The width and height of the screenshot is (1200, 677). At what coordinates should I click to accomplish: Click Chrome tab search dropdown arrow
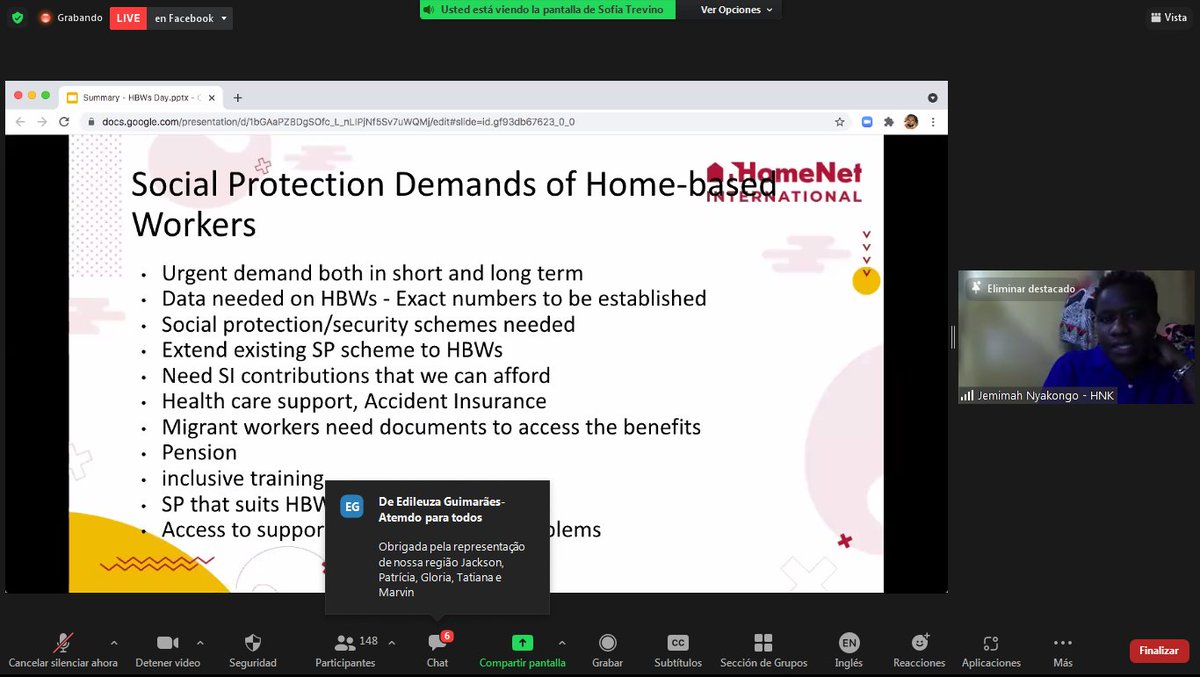[932, 98]
